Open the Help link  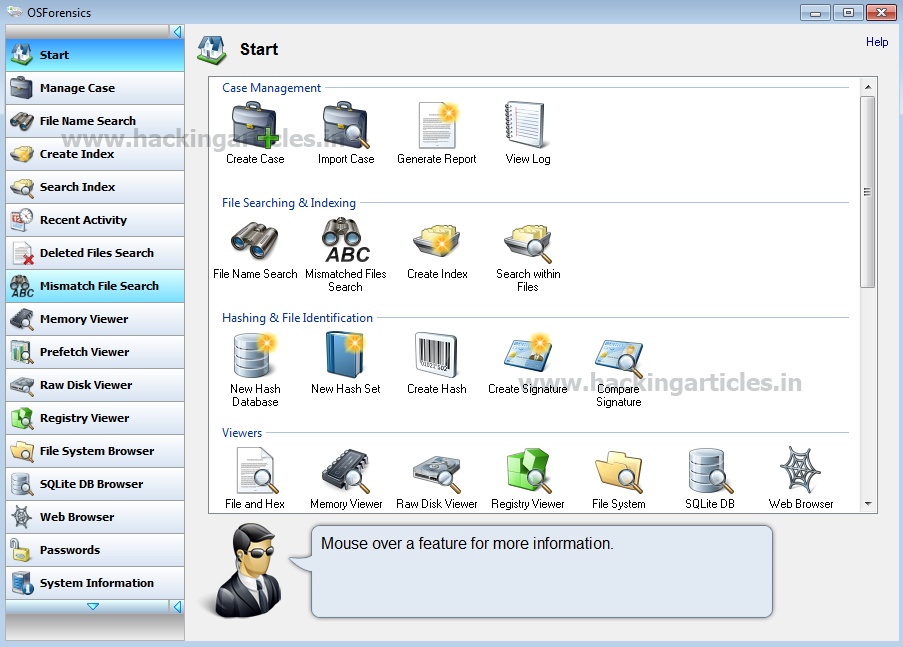877,41
